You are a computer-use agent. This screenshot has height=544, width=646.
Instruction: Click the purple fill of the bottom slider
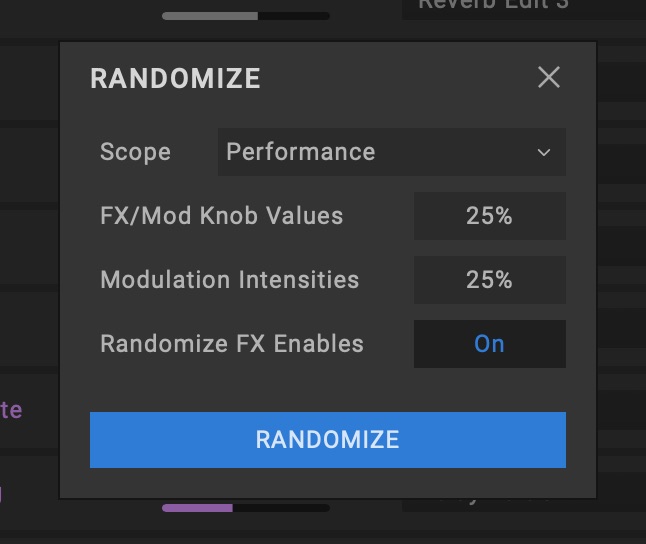(x=197, y=508)
